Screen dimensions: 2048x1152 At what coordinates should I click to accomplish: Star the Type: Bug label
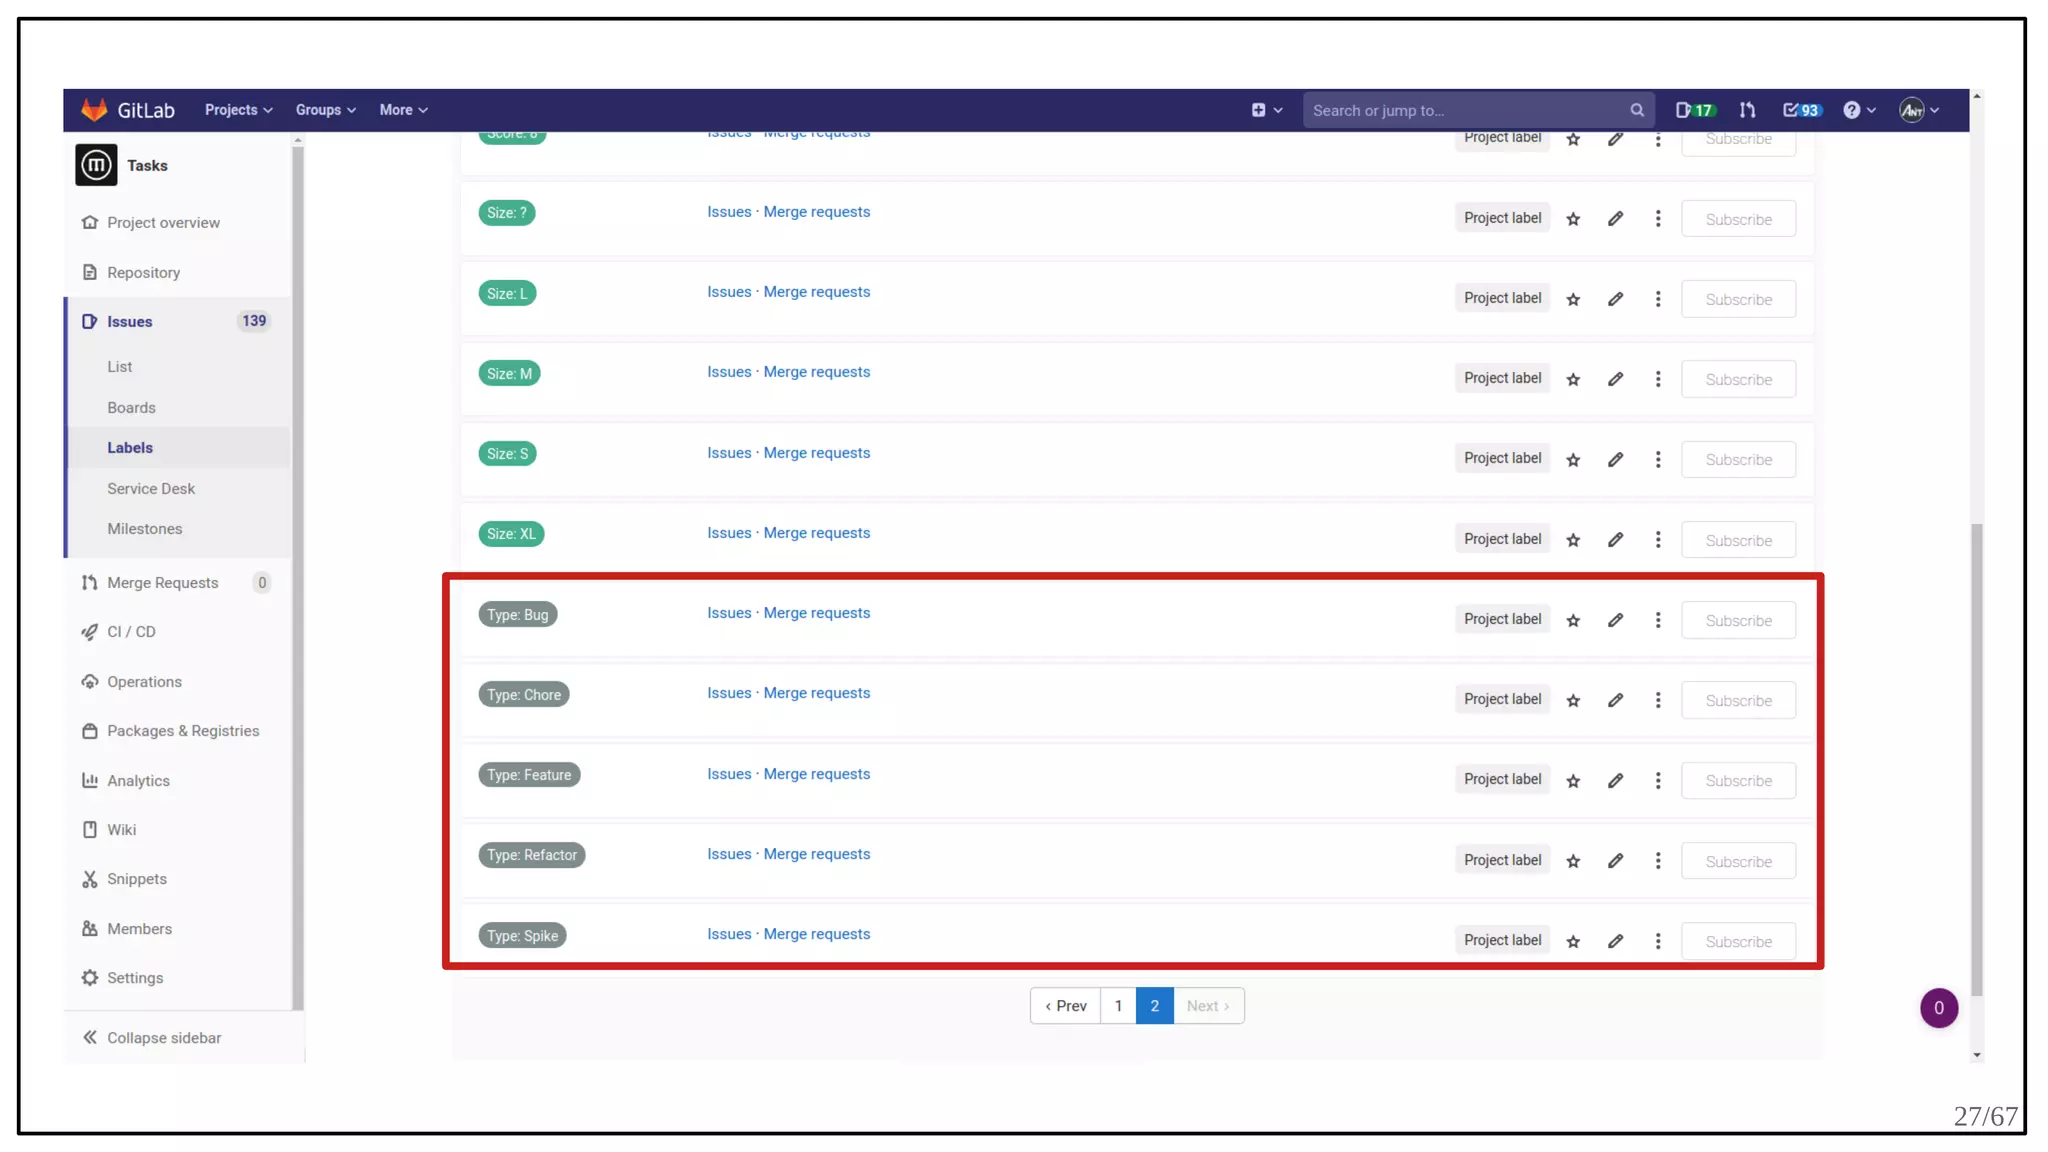1573,620
